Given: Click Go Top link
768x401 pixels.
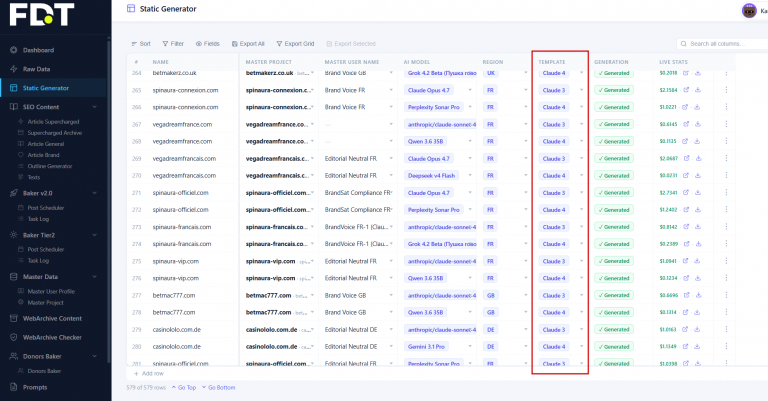Looking at the screenshot, I should 184,387.
